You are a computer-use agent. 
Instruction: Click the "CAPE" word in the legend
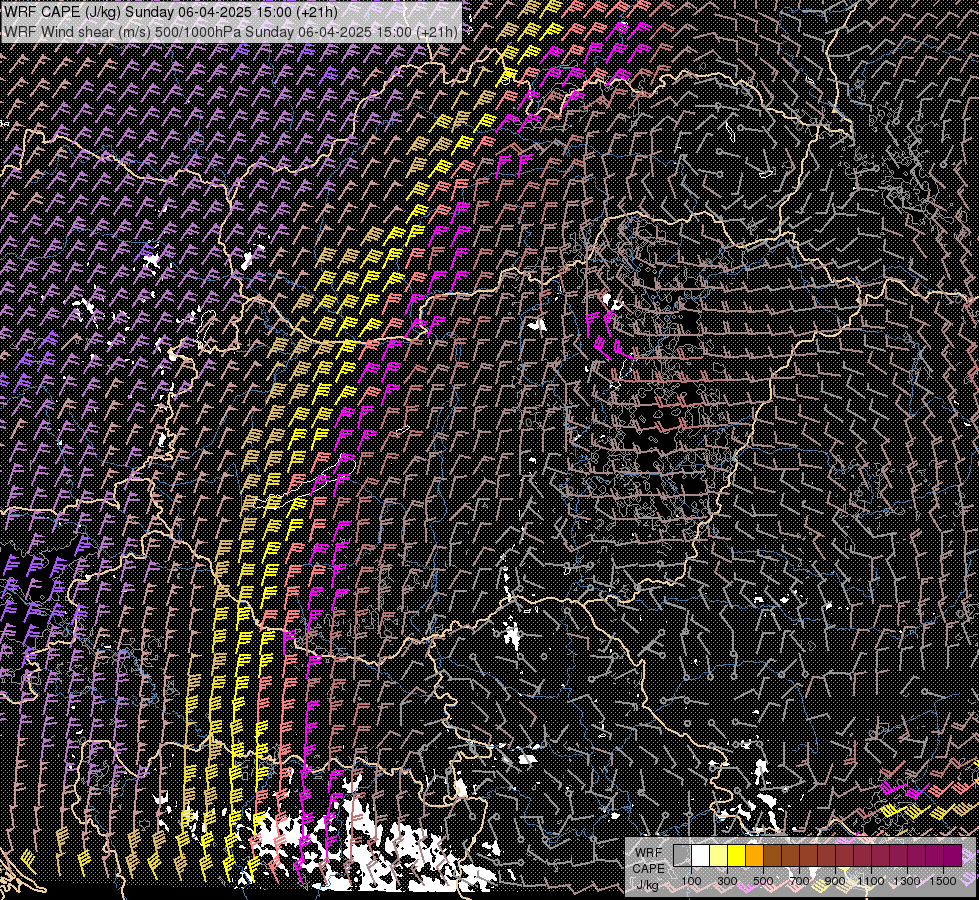[649, 869]
